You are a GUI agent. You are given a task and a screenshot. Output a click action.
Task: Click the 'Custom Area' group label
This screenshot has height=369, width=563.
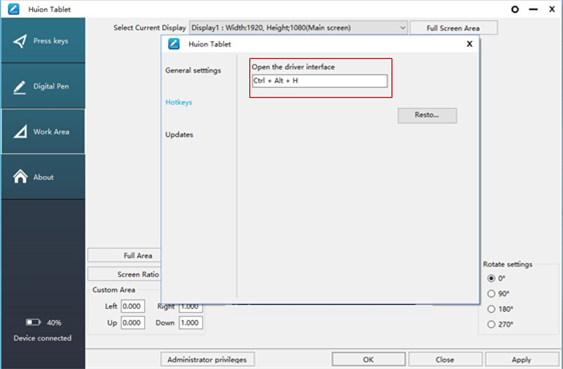(113, 290)
